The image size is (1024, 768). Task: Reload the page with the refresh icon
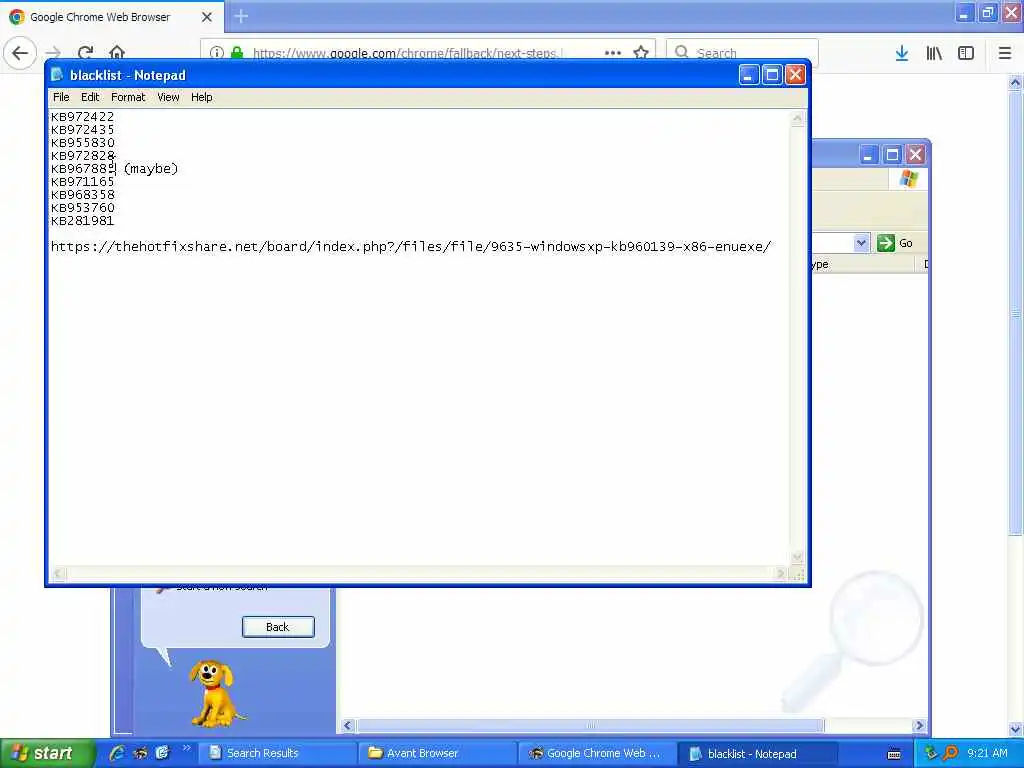[86, 53]
